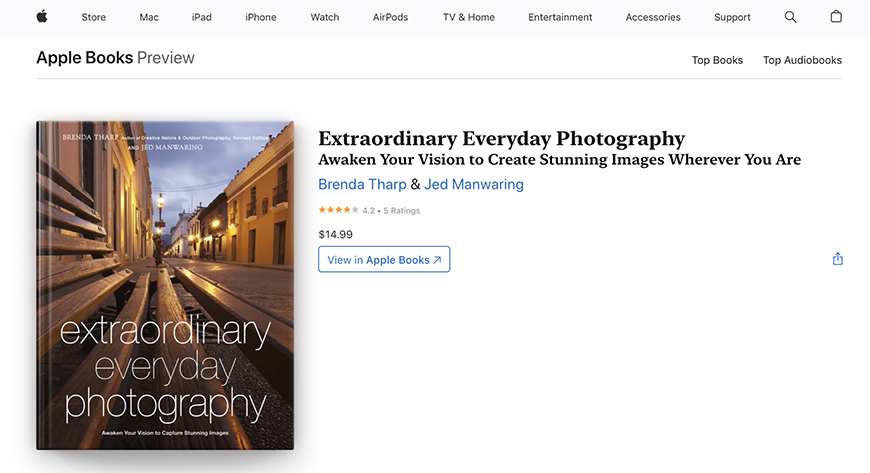Open author Jed Manwaring's page

tap(474, 184)
